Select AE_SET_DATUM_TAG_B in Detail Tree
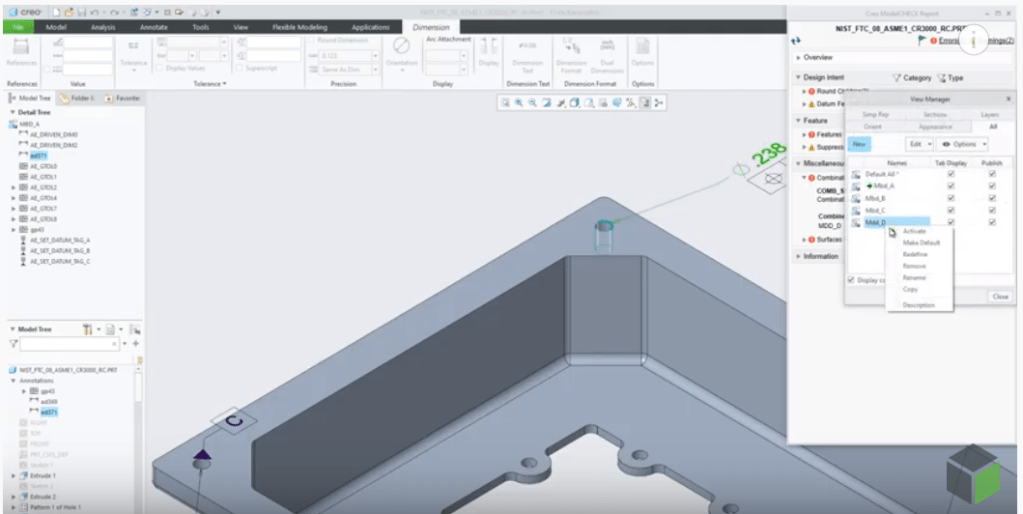This screenshot has height=514, width=1023. (60, 250)
